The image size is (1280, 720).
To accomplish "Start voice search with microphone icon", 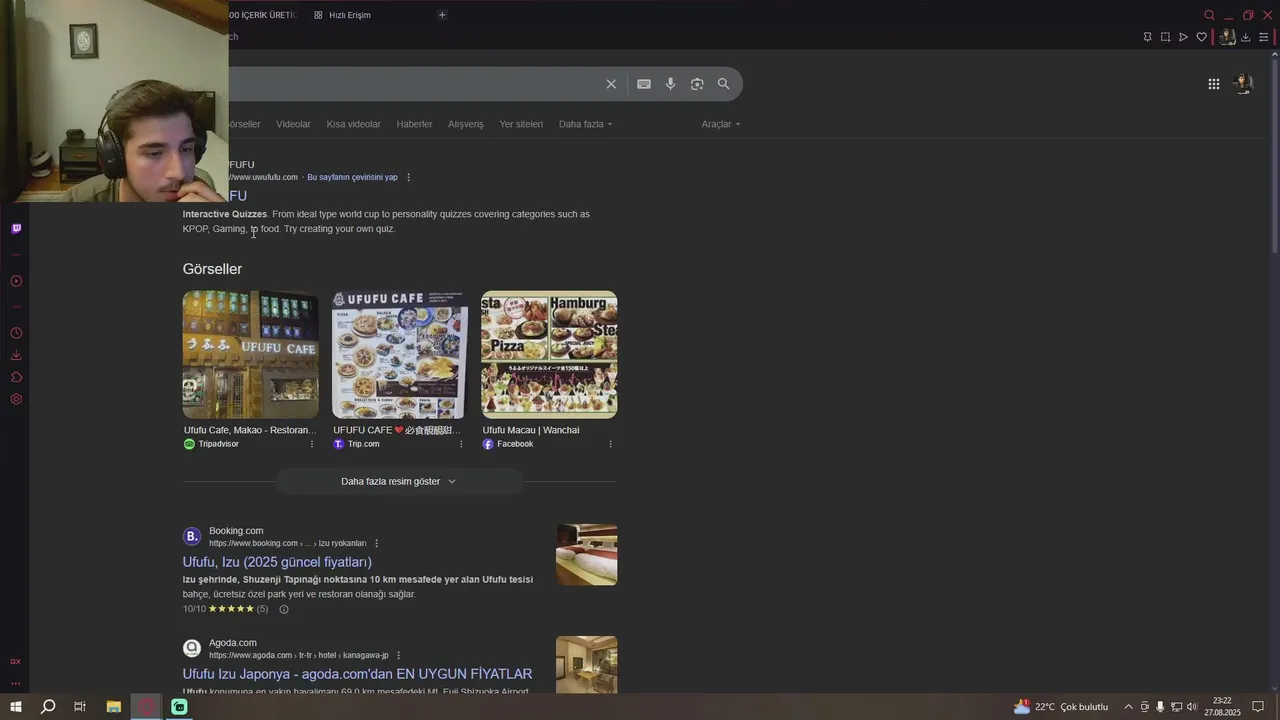I will click(670, 84).
